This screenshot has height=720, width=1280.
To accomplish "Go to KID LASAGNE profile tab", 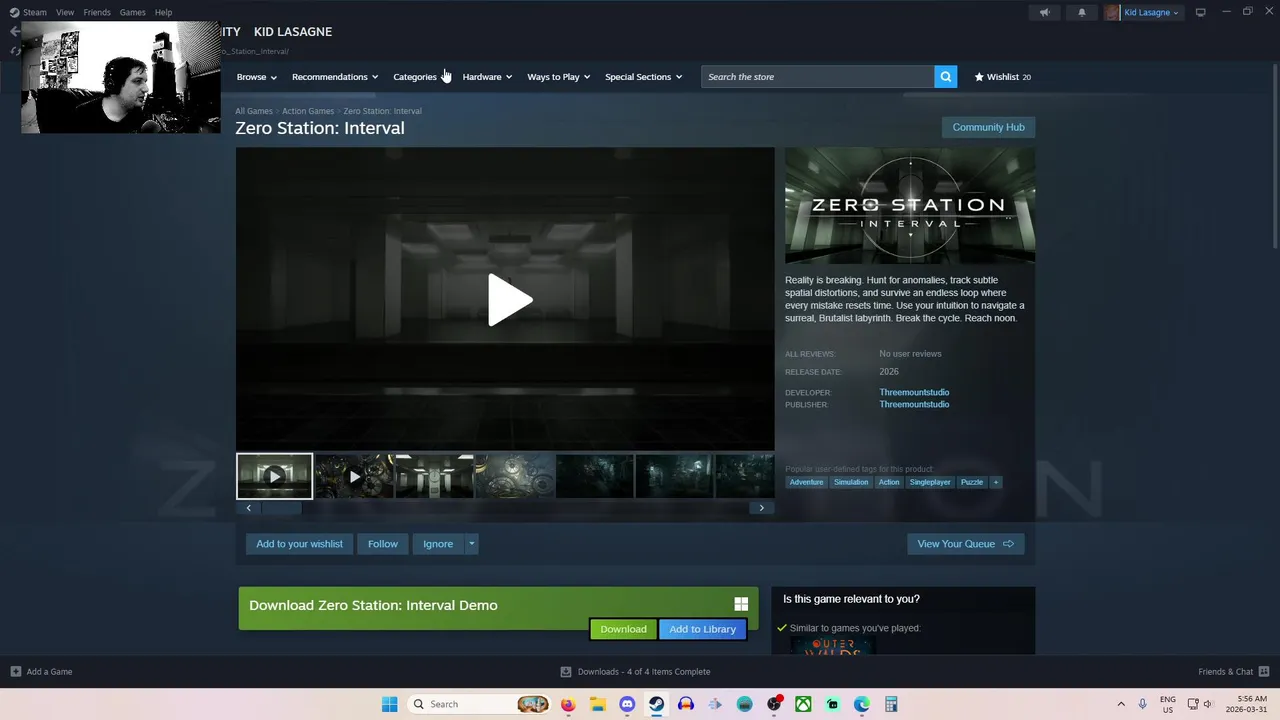I will (293, 32).
